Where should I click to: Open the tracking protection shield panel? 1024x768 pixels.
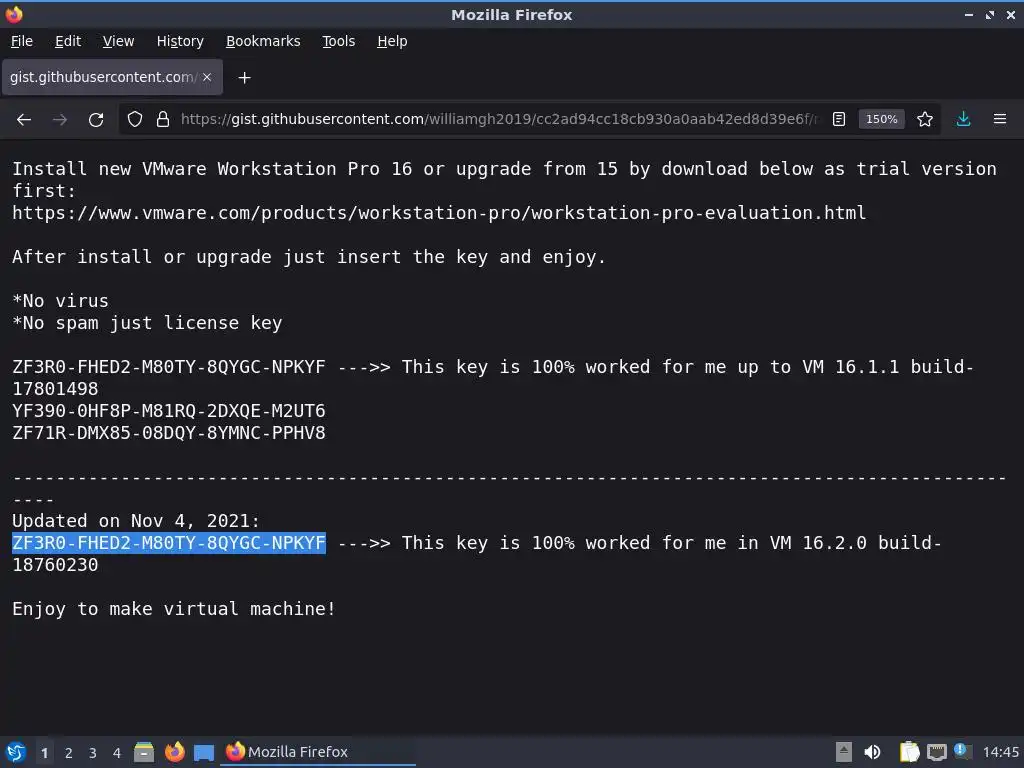click(135, 120)
